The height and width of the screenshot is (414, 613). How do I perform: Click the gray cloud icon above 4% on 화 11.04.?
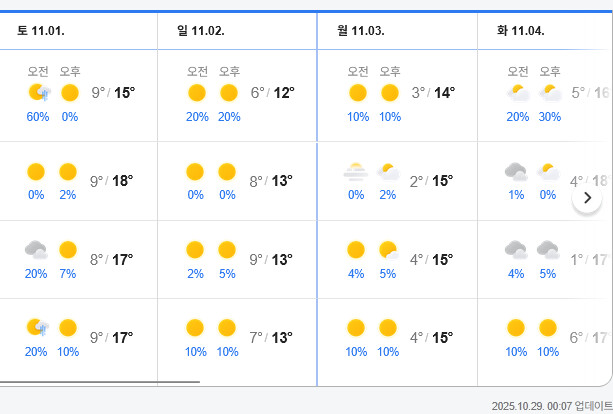coord(516,250)
